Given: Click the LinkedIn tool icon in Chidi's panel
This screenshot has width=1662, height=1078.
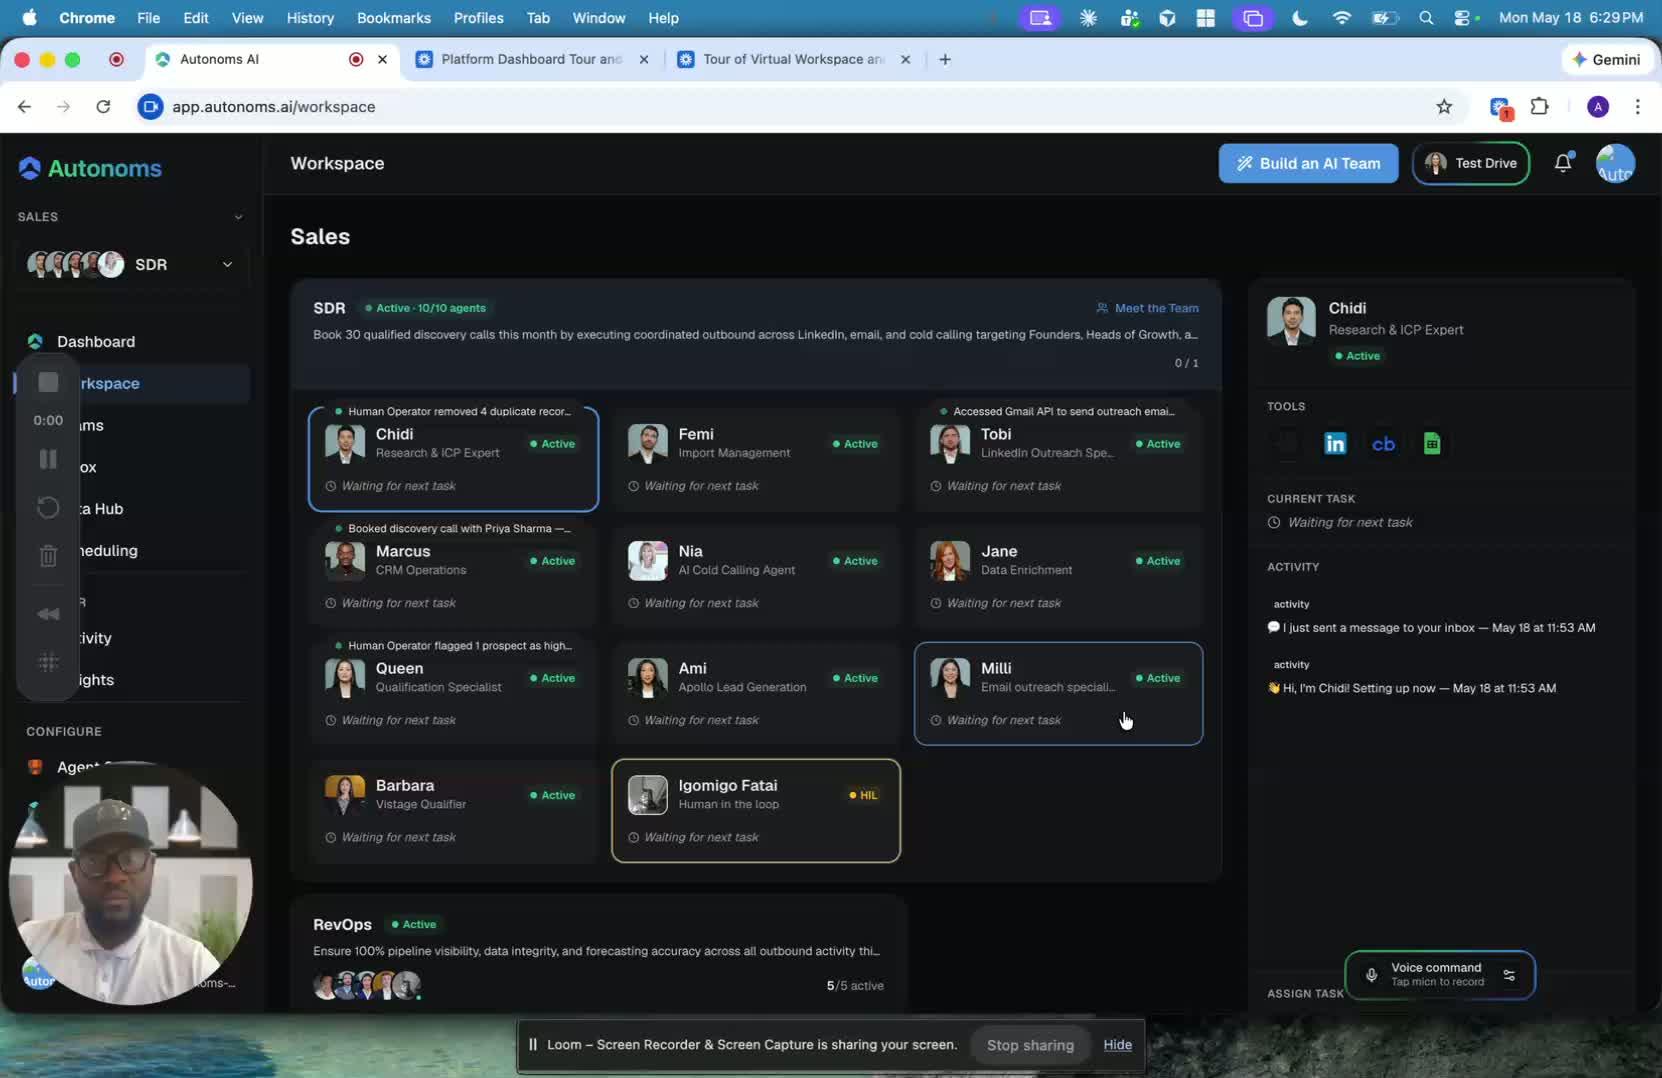Looking at the screenshot, I should point(1335,443).
